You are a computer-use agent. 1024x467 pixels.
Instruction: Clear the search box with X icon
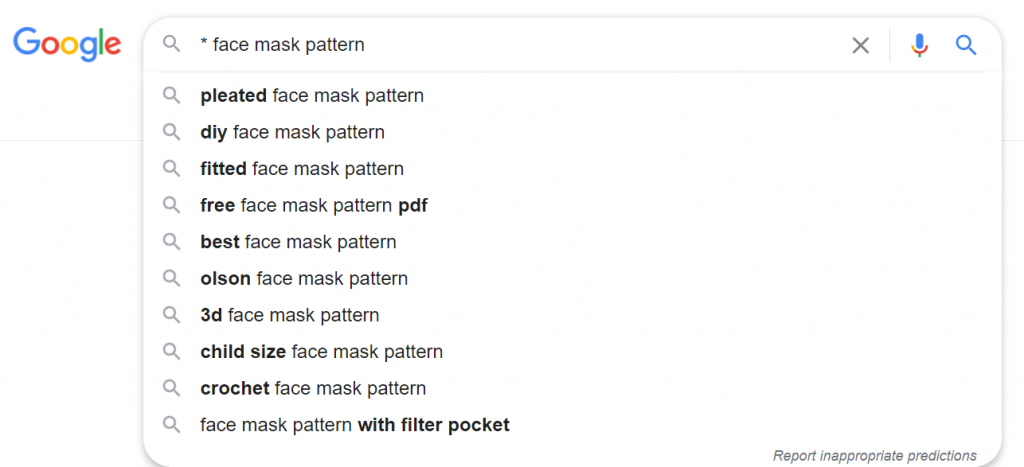pos(860,45)
